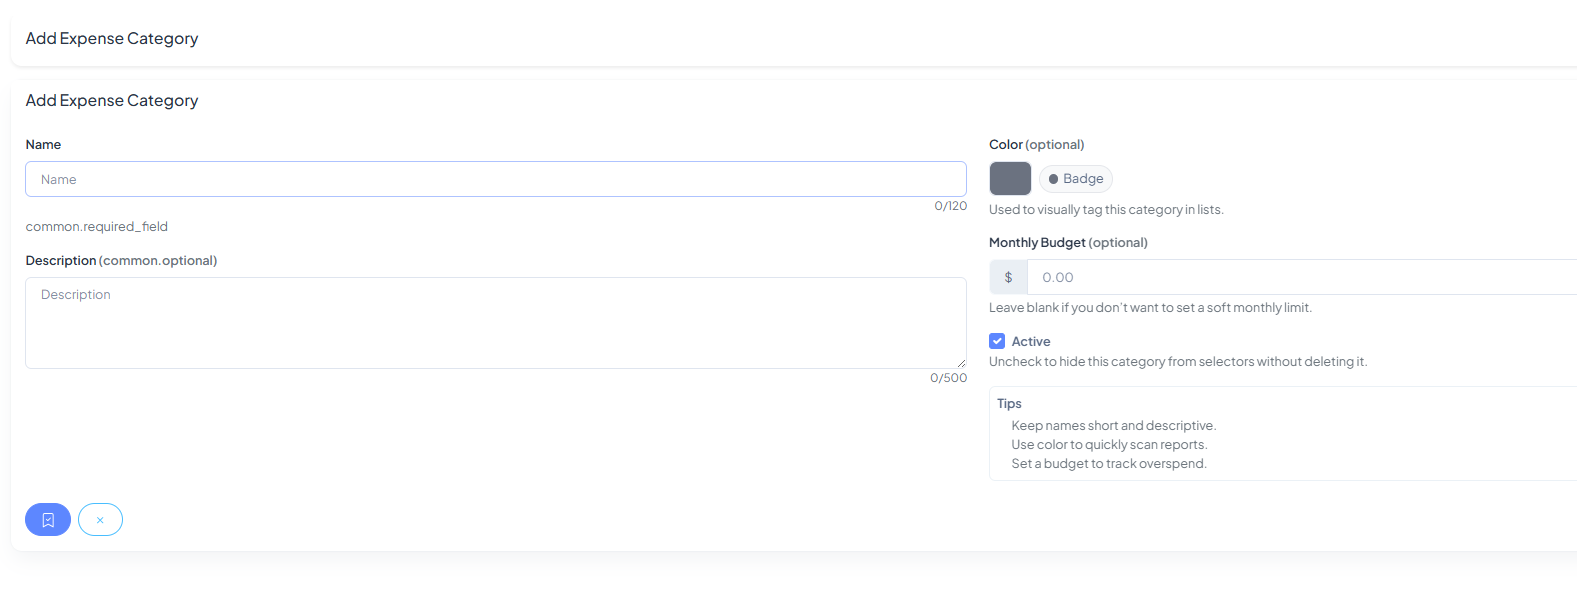Click the Name field label
This screenshot has width=1577, height=602.
tap(43, 145)
